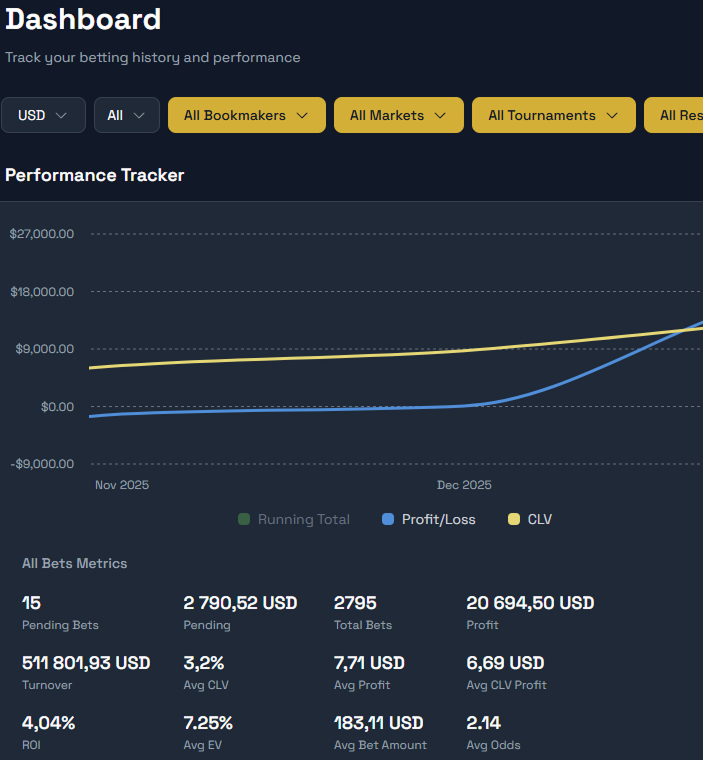703x760 pixels.
Task: Select the yellow CLV legend color swatch
Action: [514, 519]
